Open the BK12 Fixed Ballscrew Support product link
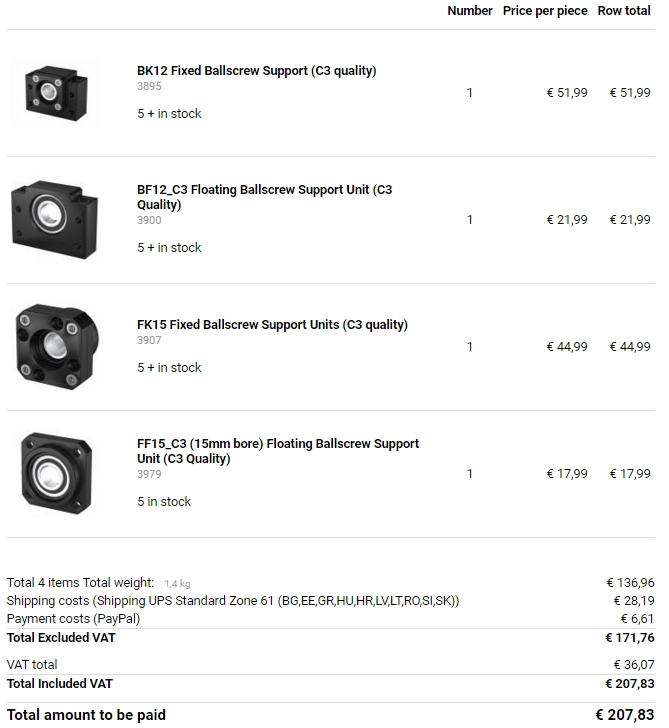This screenshot has width=669, height=728. click(x=256, y=71)
